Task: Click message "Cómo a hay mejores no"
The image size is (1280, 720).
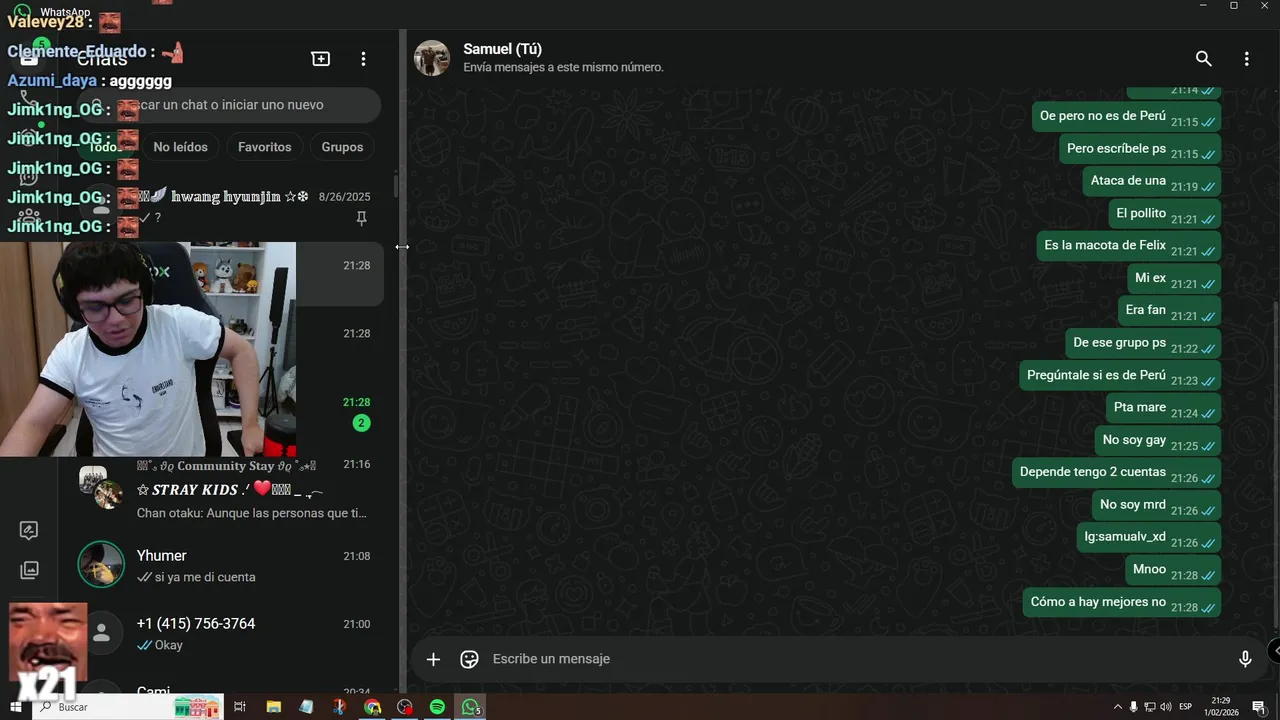Action: (x=1122, y=602)
